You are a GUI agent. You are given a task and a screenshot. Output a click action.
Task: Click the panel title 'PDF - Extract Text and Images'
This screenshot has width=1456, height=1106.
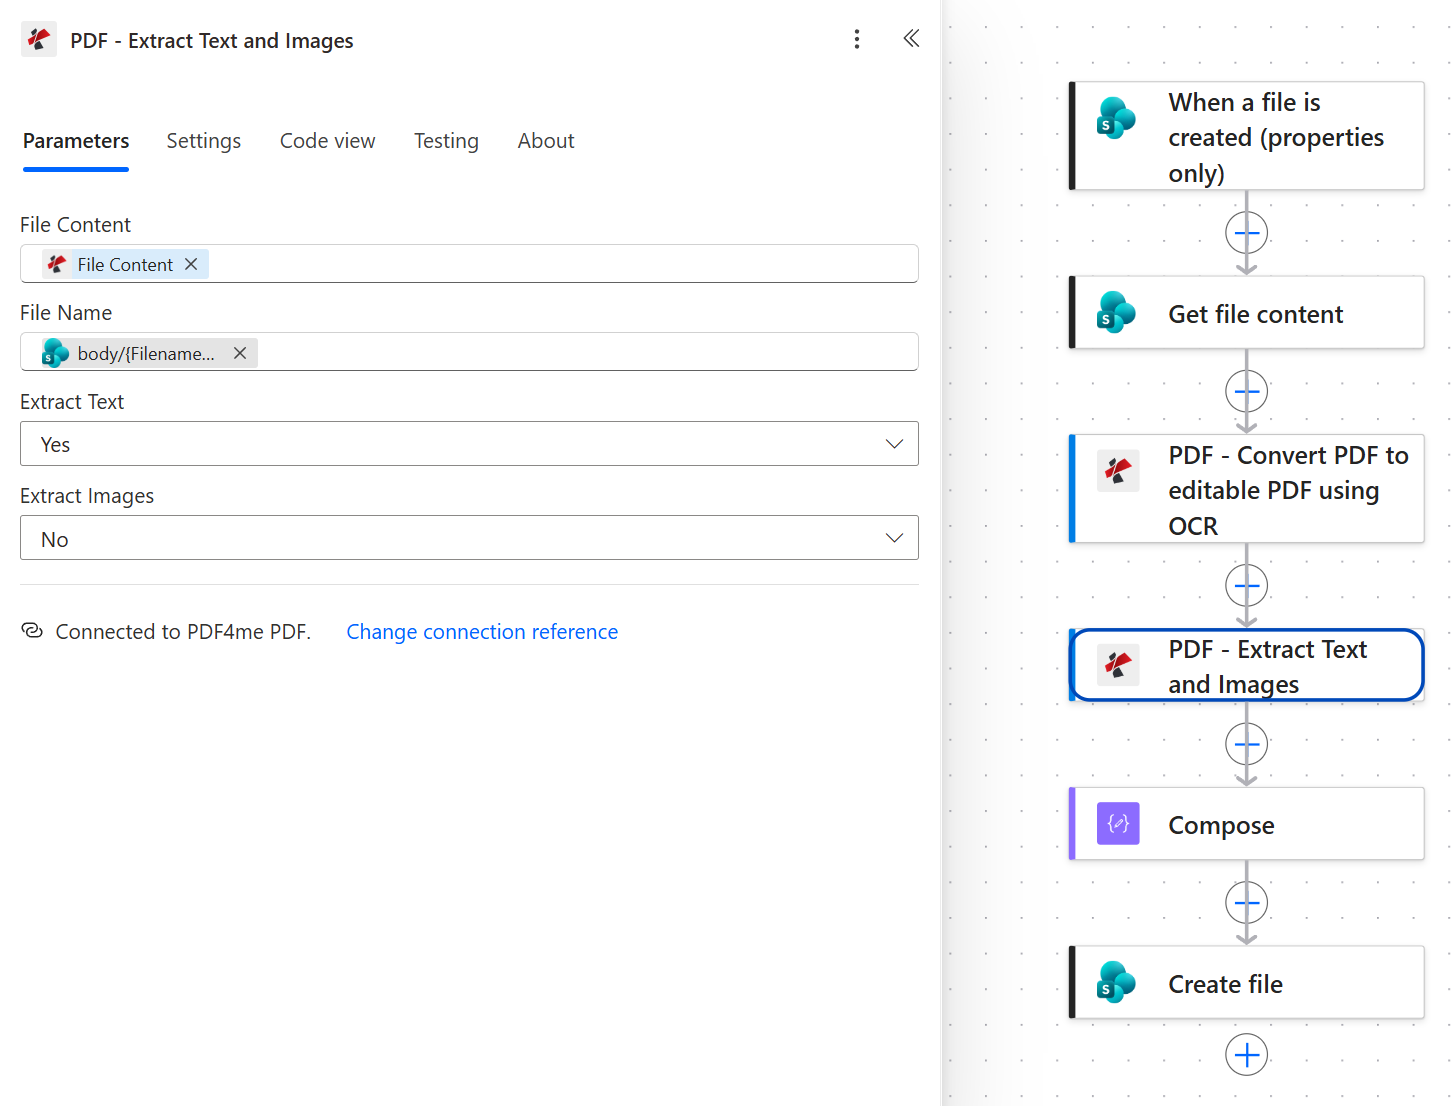click(212, 41)
